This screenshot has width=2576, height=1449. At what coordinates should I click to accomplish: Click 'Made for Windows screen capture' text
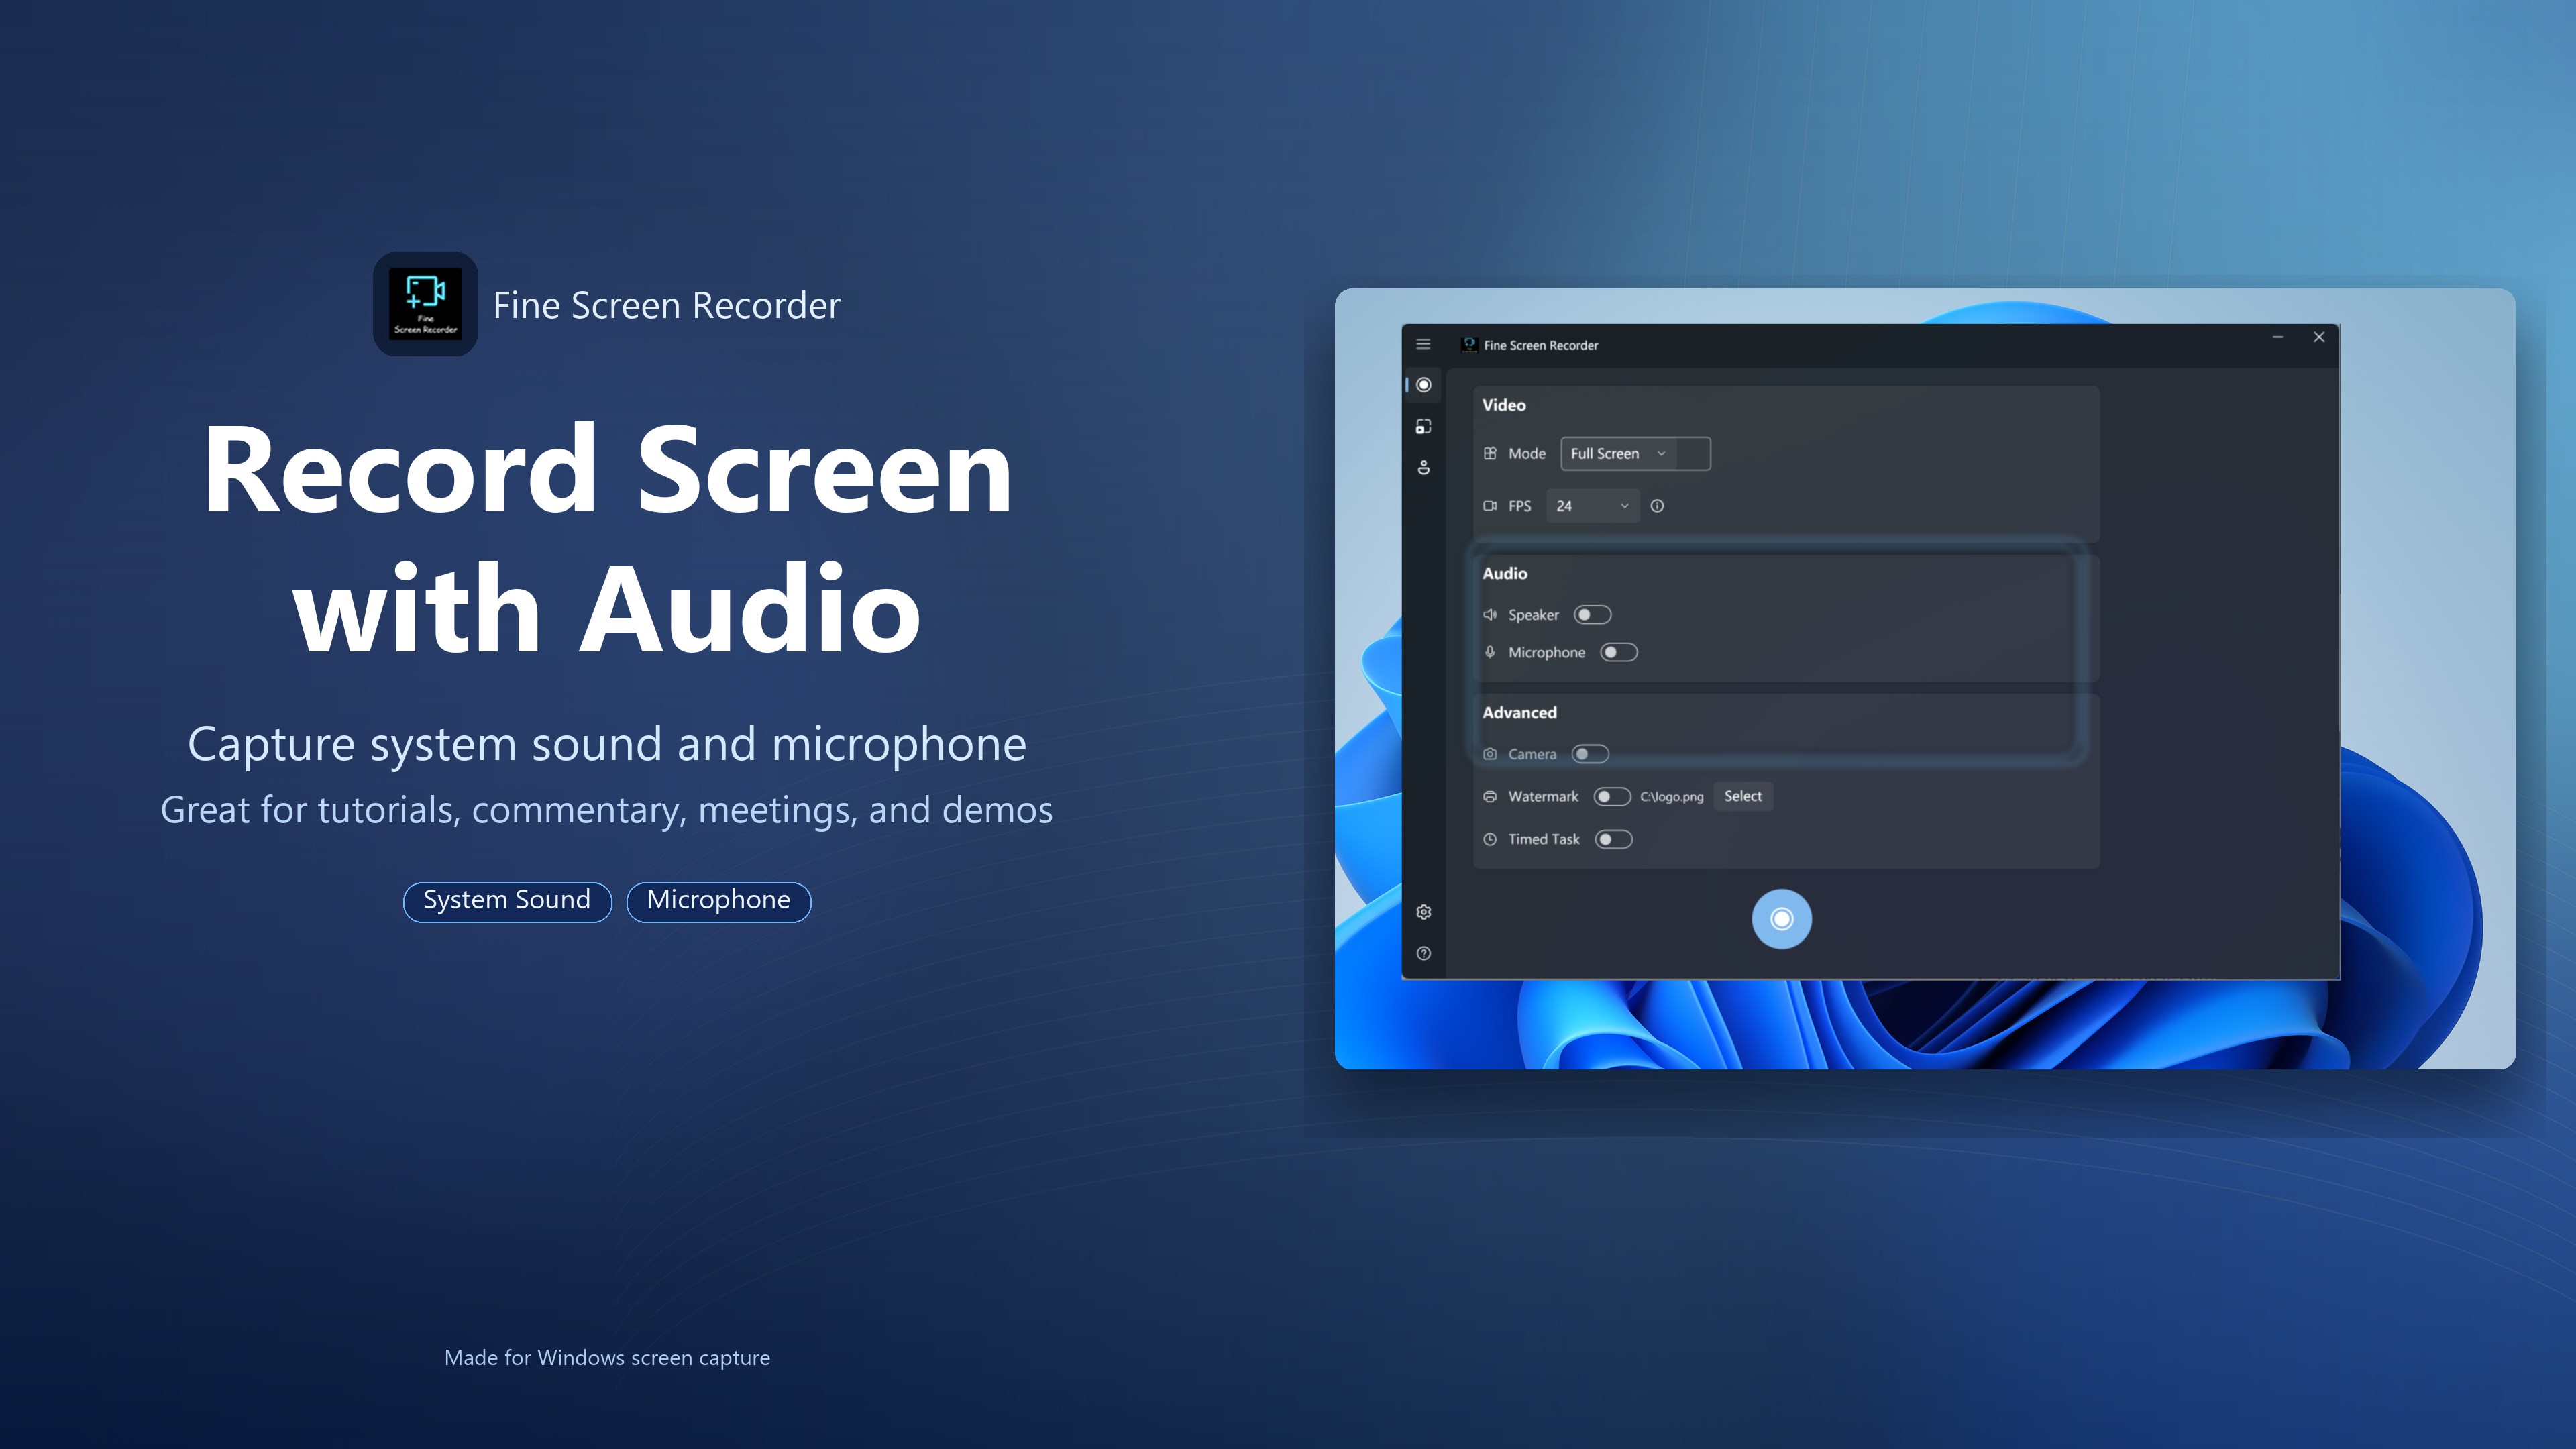[x=607, y=1358]
